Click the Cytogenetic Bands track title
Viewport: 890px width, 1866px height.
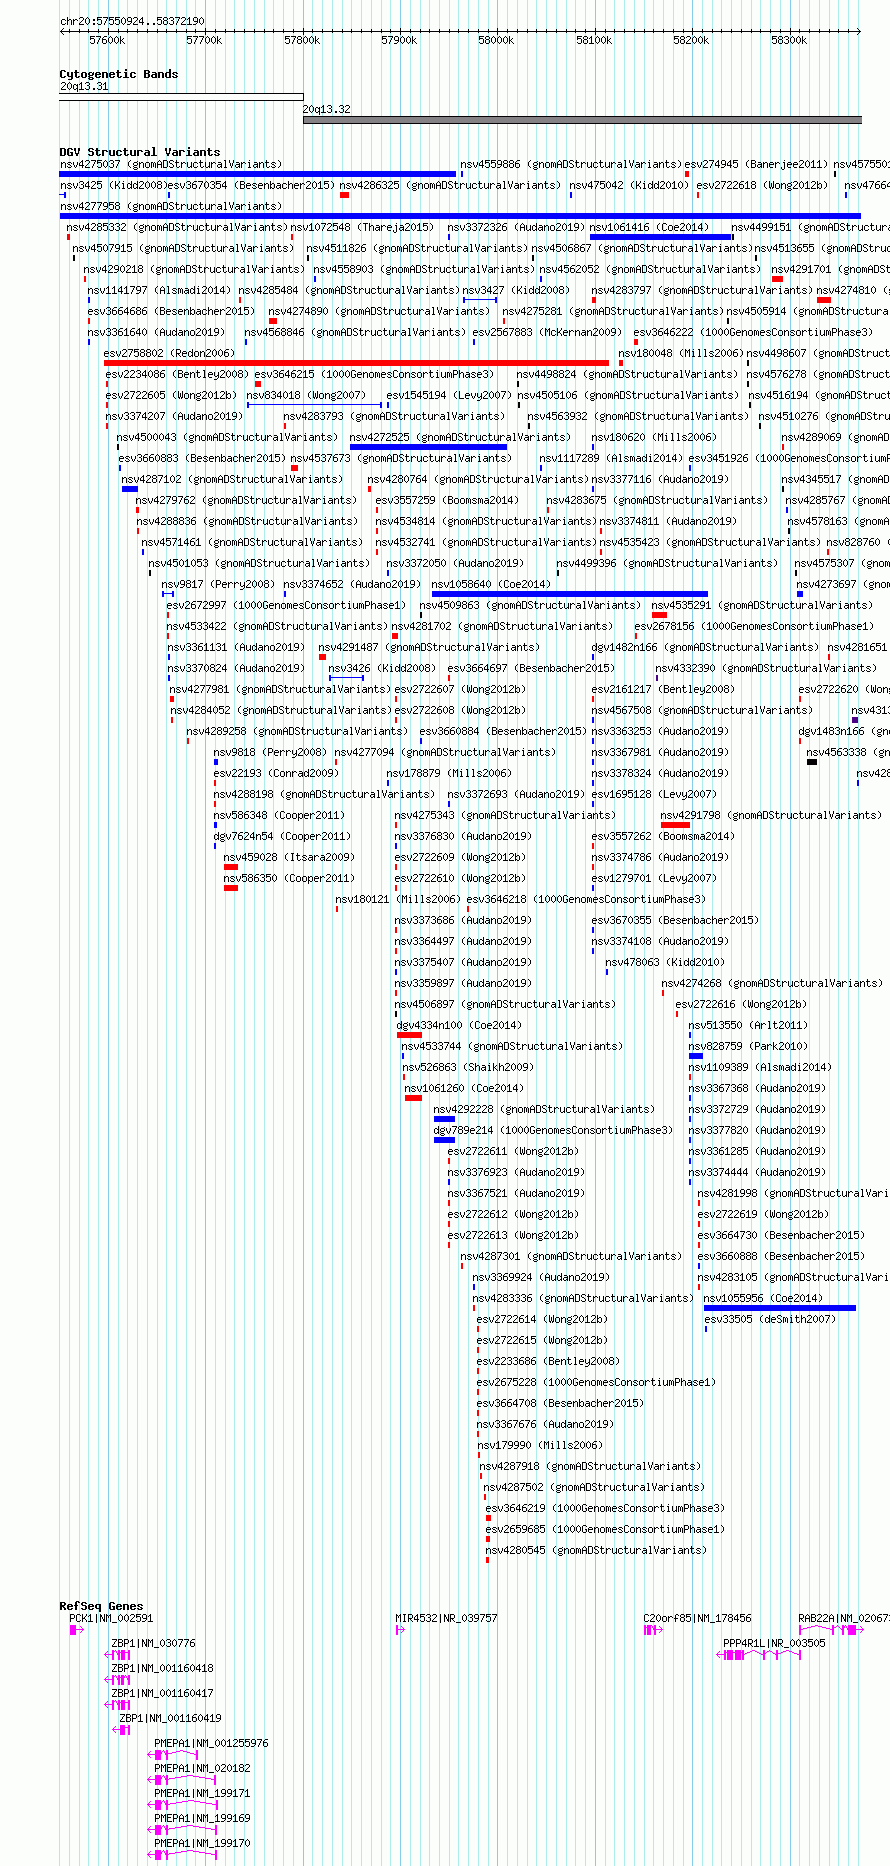(x=118, y=74)
